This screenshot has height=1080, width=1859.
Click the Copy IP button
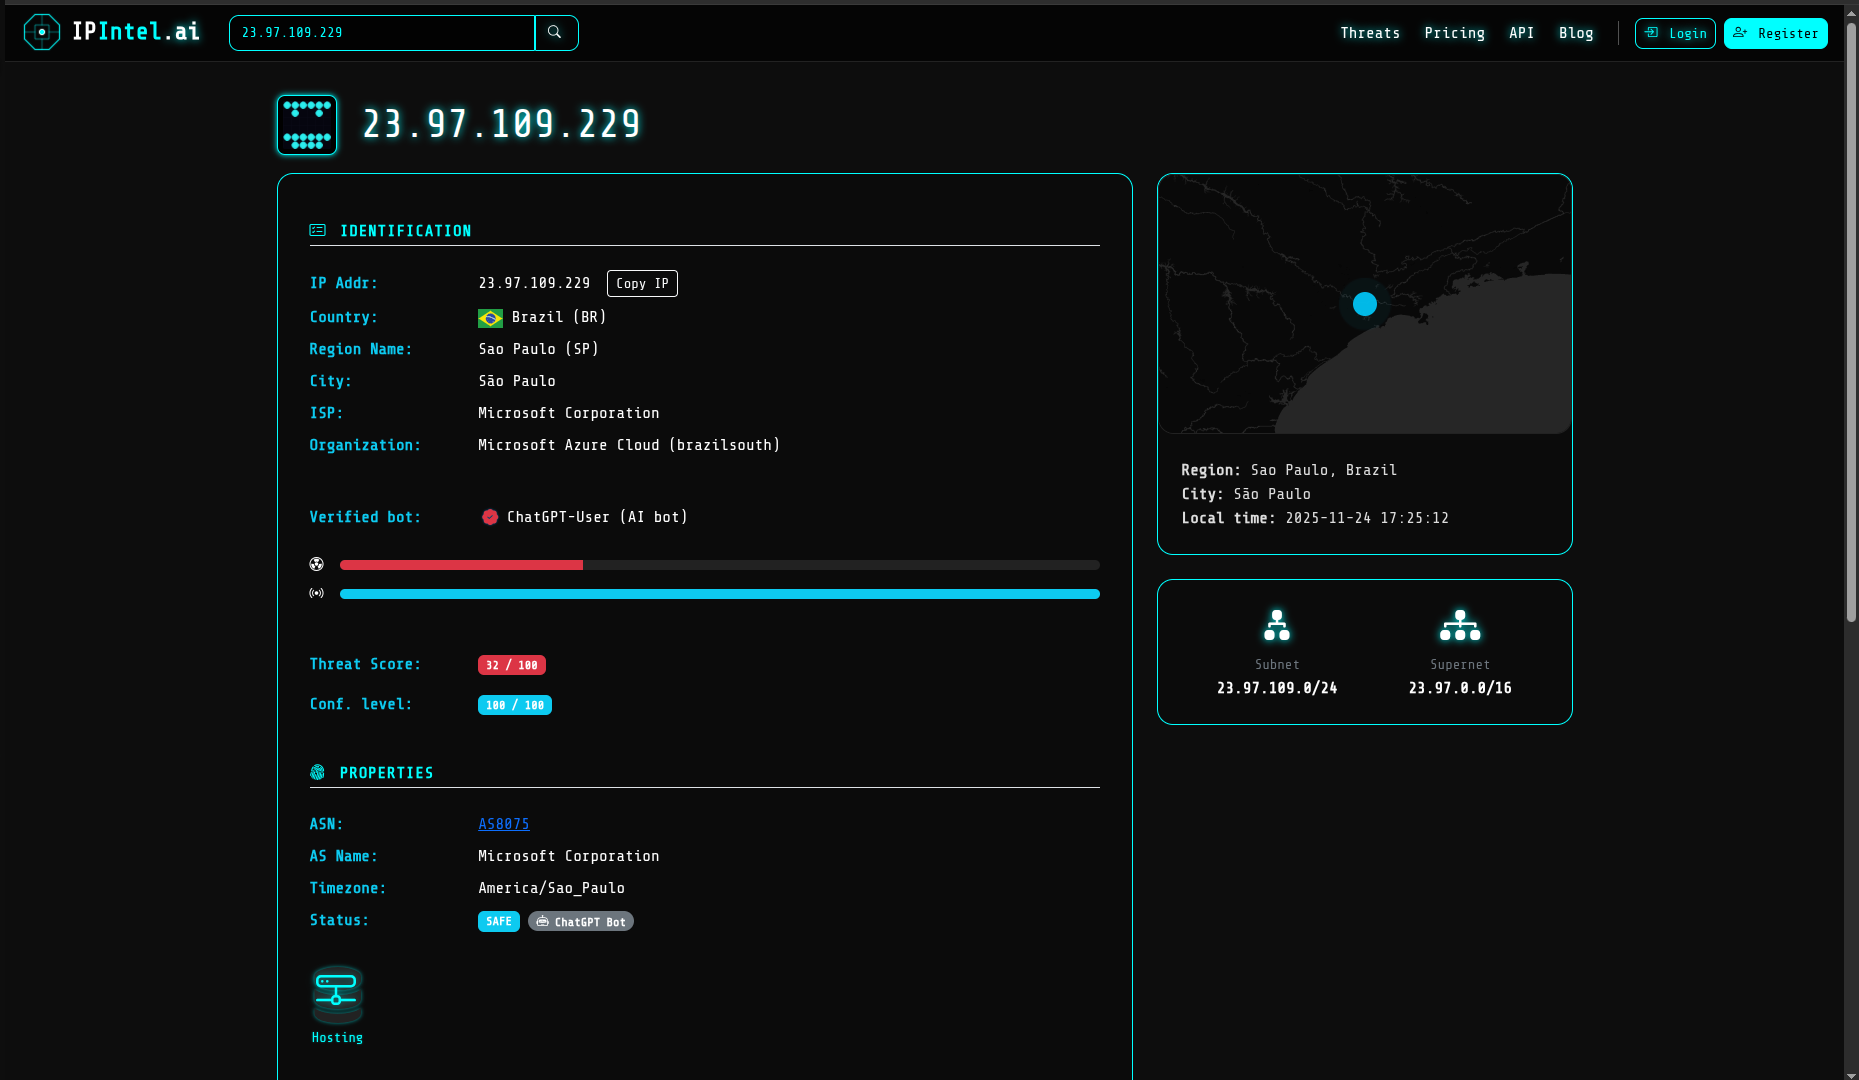coord(641,283)
